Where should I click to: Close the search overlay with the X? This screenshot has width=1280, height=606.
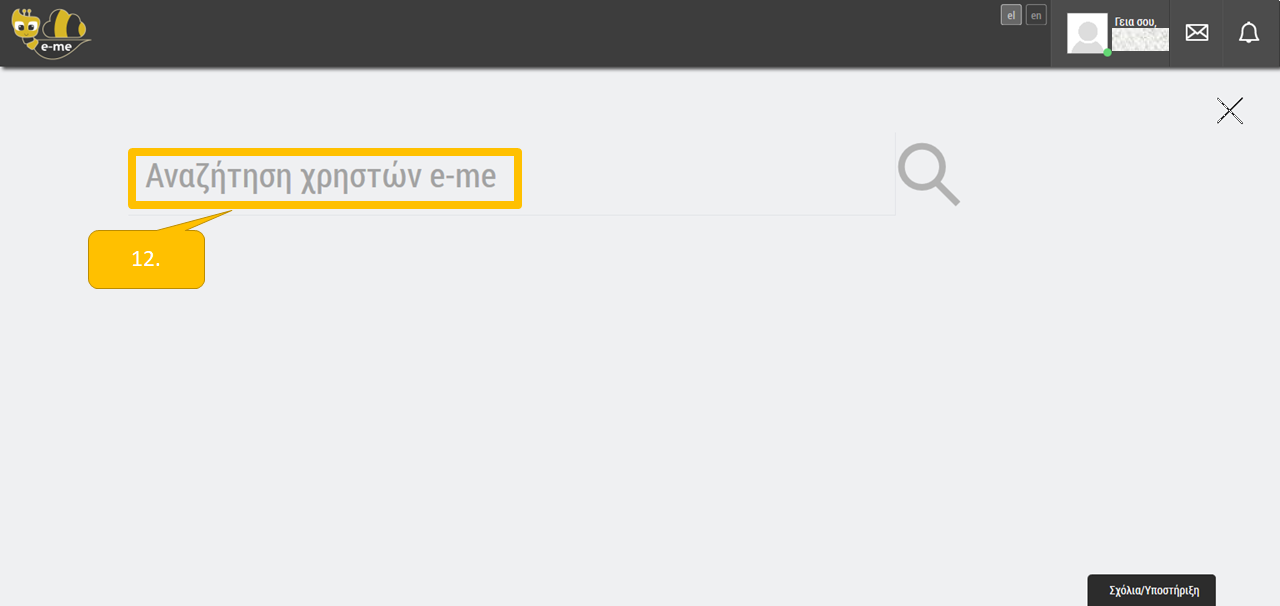pos(1229,111)
